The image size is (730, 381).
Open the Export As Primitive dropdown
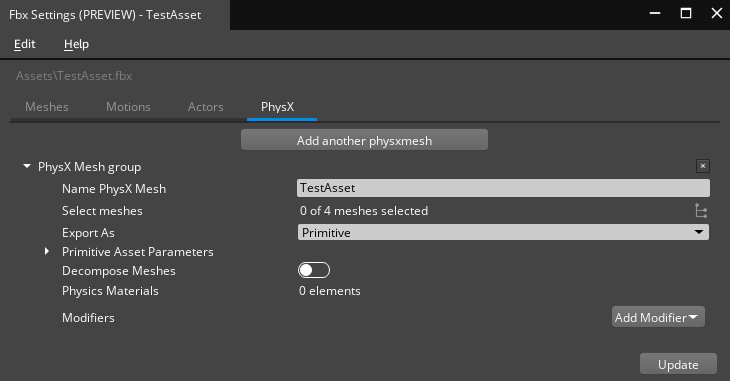tap(503, 232)
